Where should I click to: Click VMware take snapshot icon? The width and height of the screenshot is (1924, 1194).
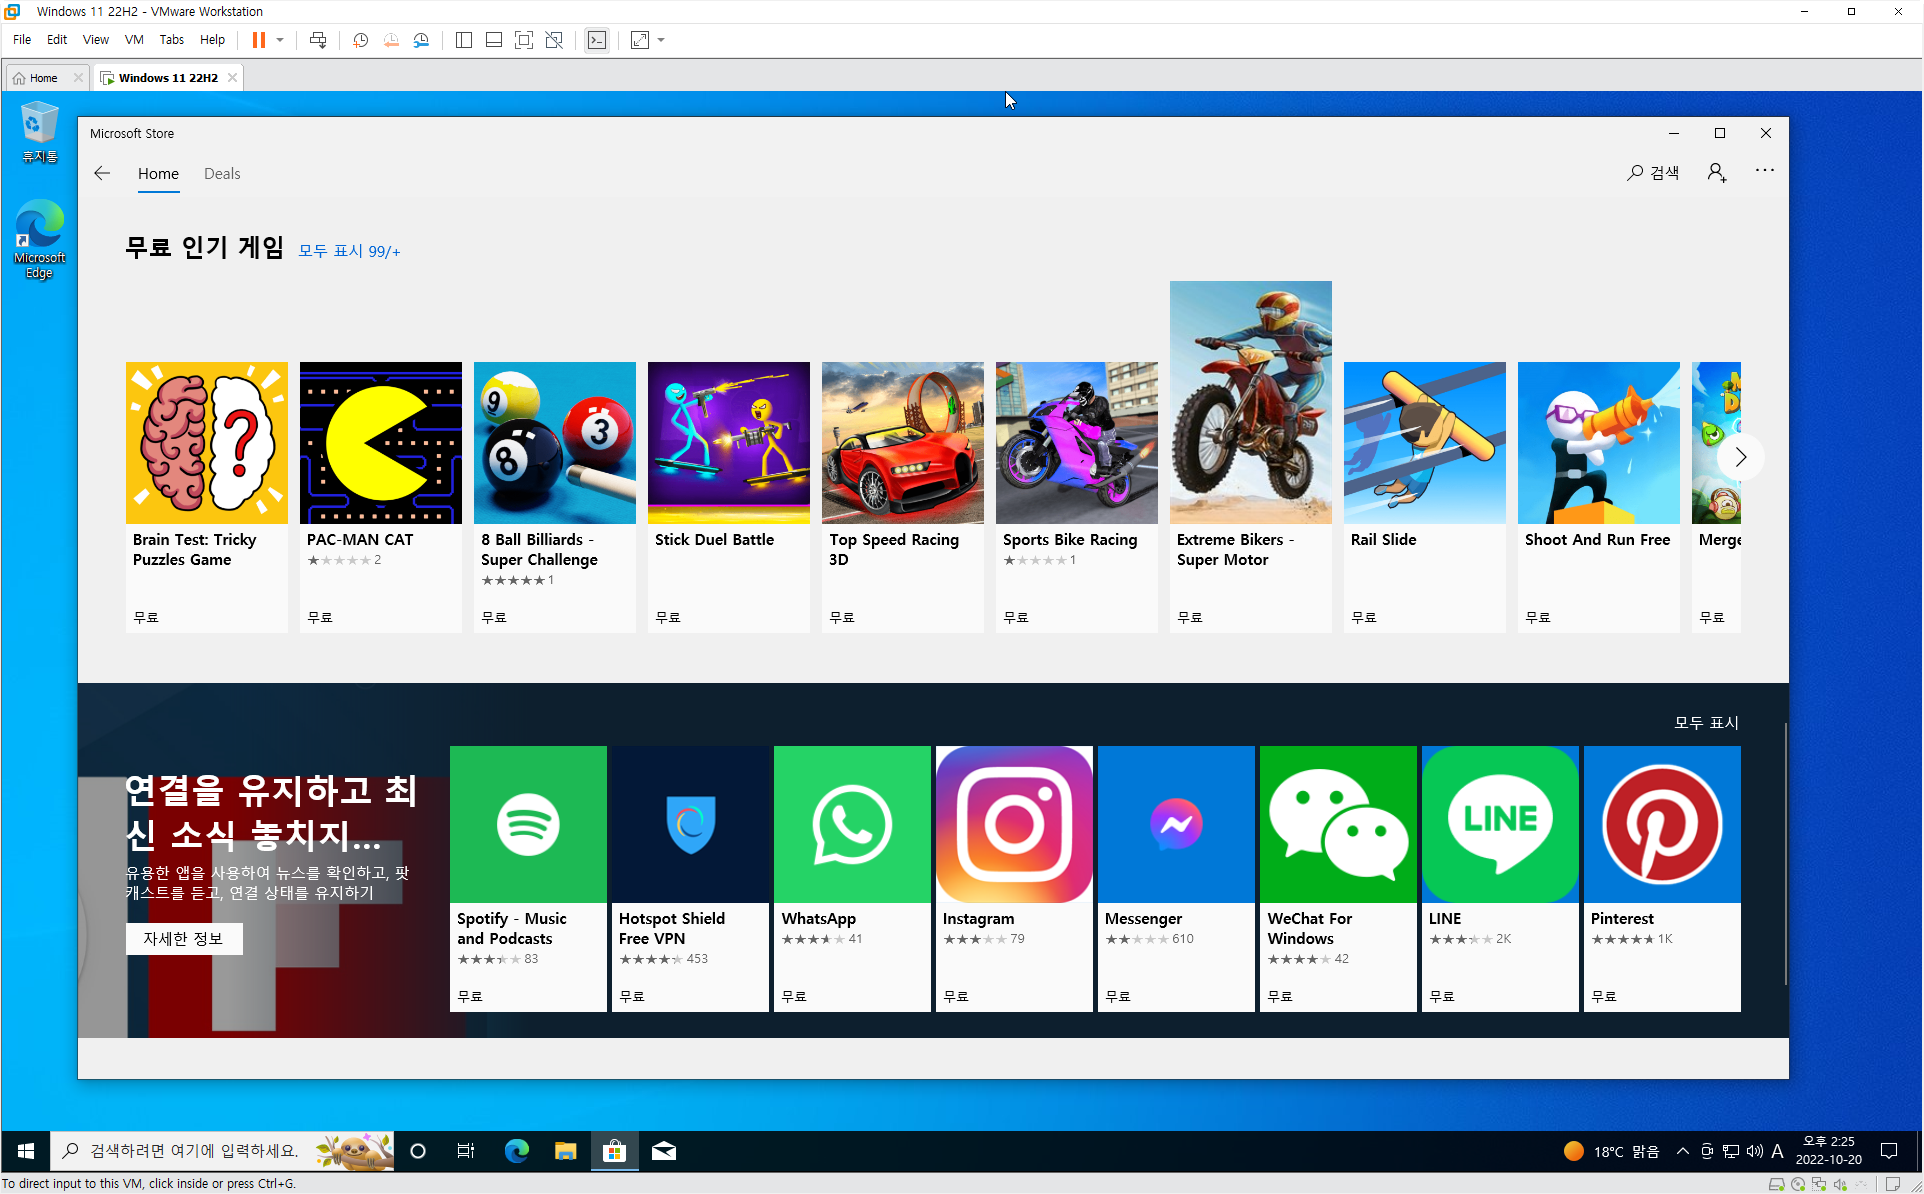[x=361, y=40]
